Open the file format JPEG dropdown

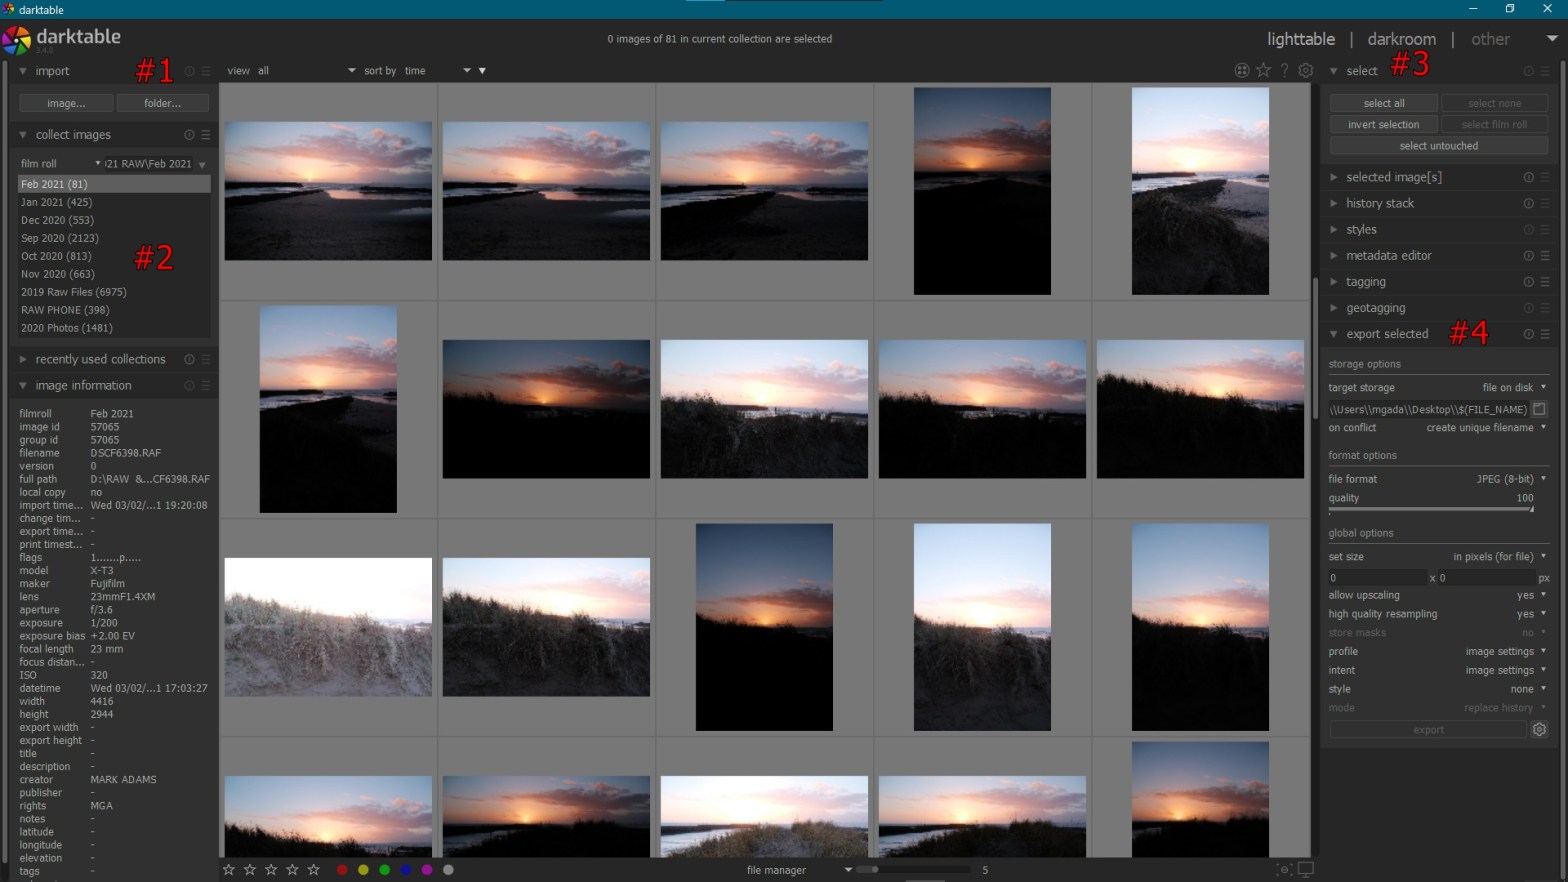tap(1510, 479)
